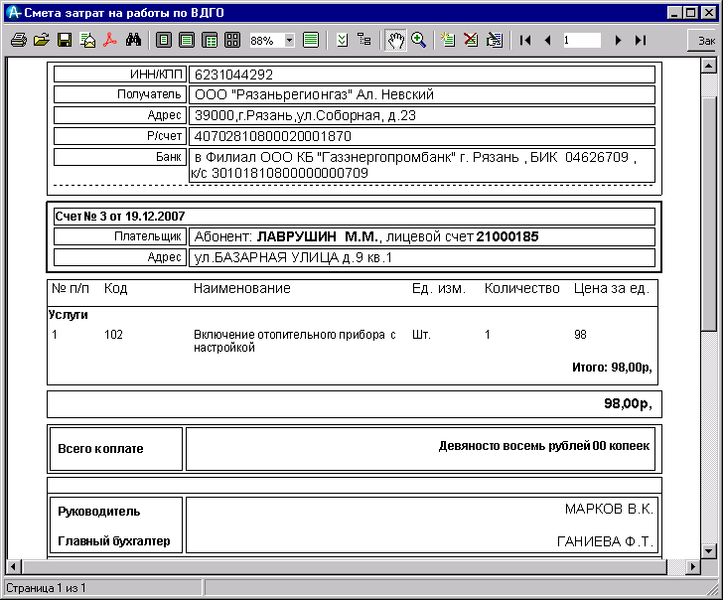Toggle the Hand pan tool

pos(396,40)
